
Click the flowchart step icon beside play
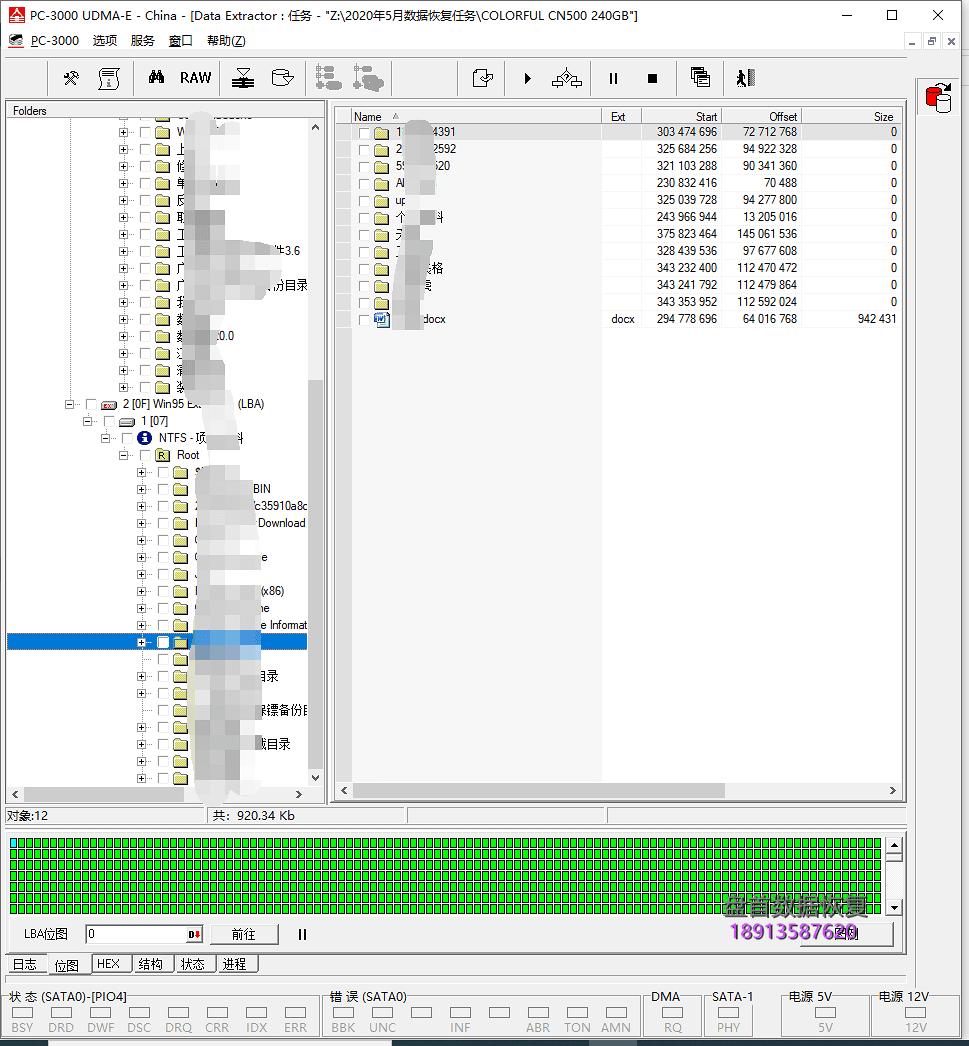coord(567,78)
